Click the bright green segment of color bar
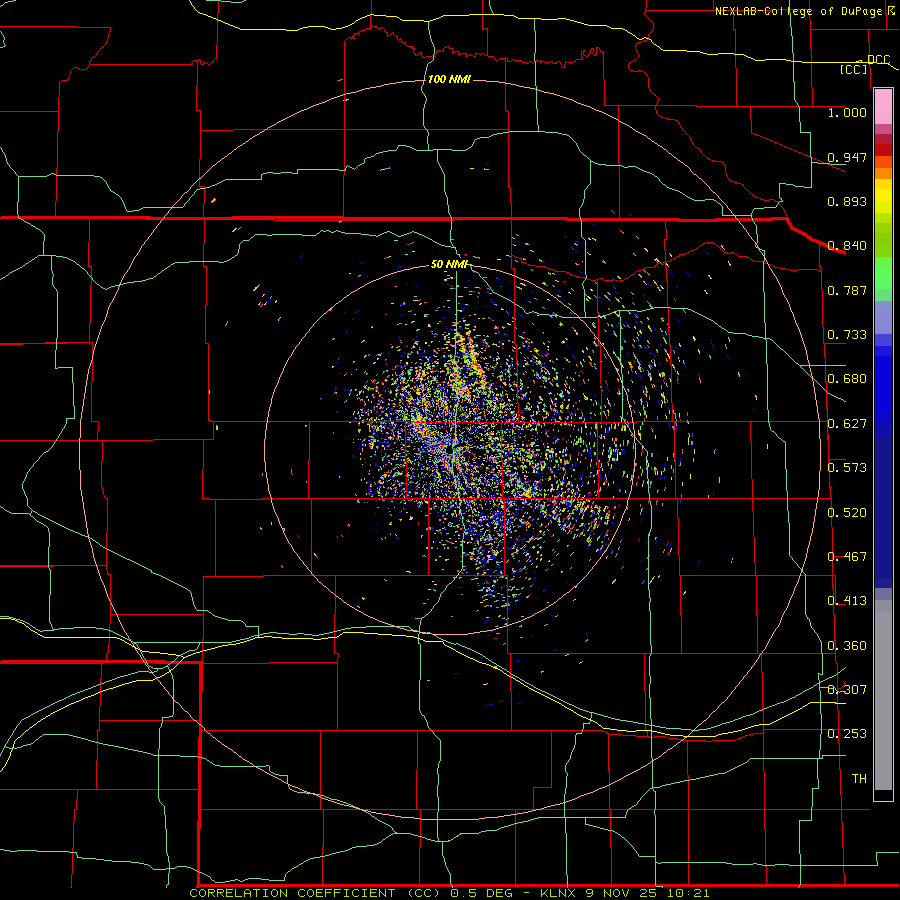This screenshot has width=900, height=900. click(x=883, y=273)
